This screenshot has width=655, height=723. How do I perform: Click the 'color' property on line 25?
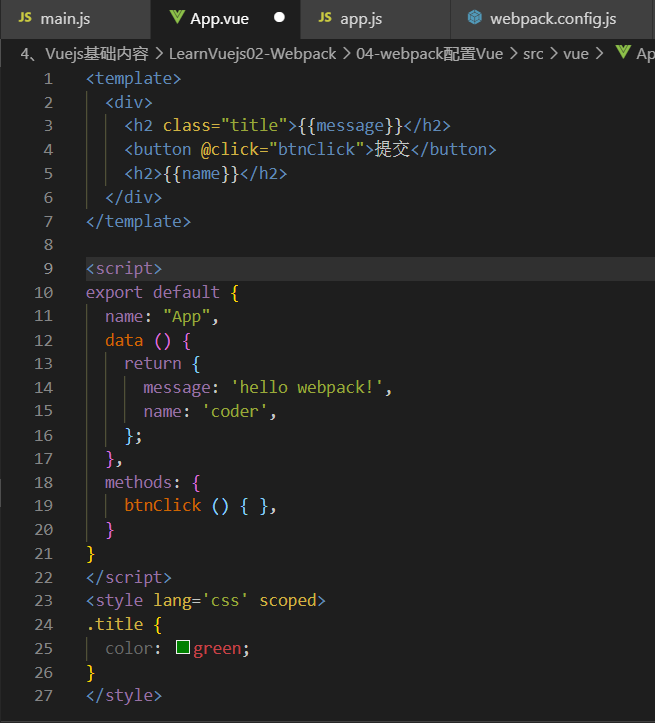click(129, 649)
